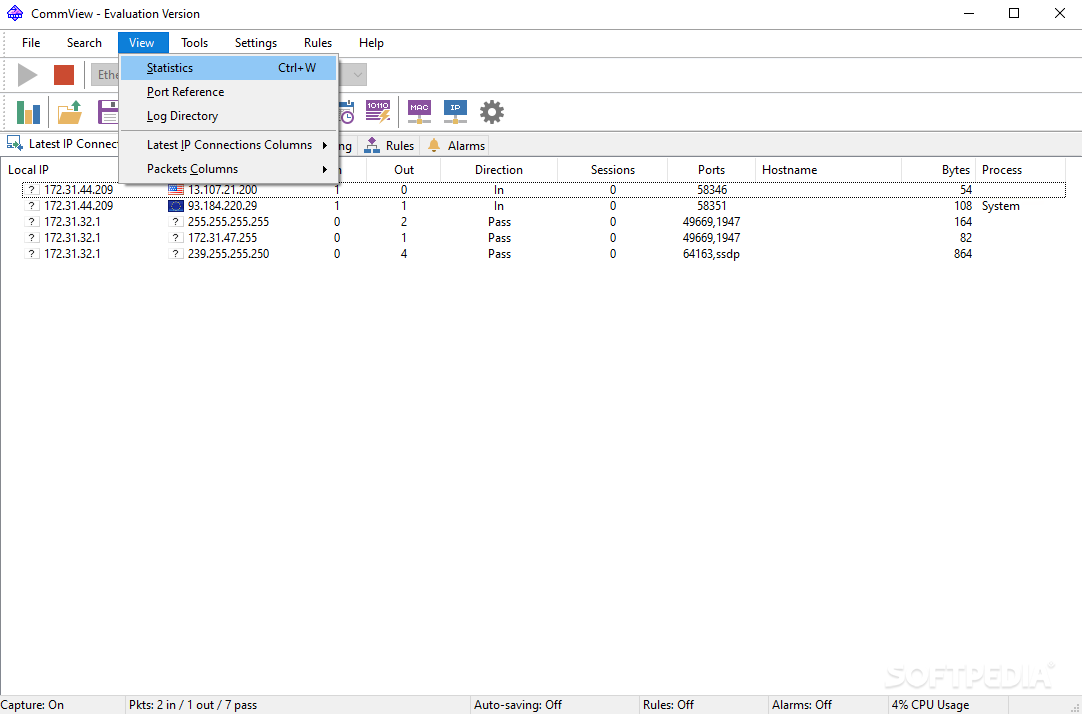1082x714 pixels.
Task: Sort by Sessions column header
Action: coord(613,170)
